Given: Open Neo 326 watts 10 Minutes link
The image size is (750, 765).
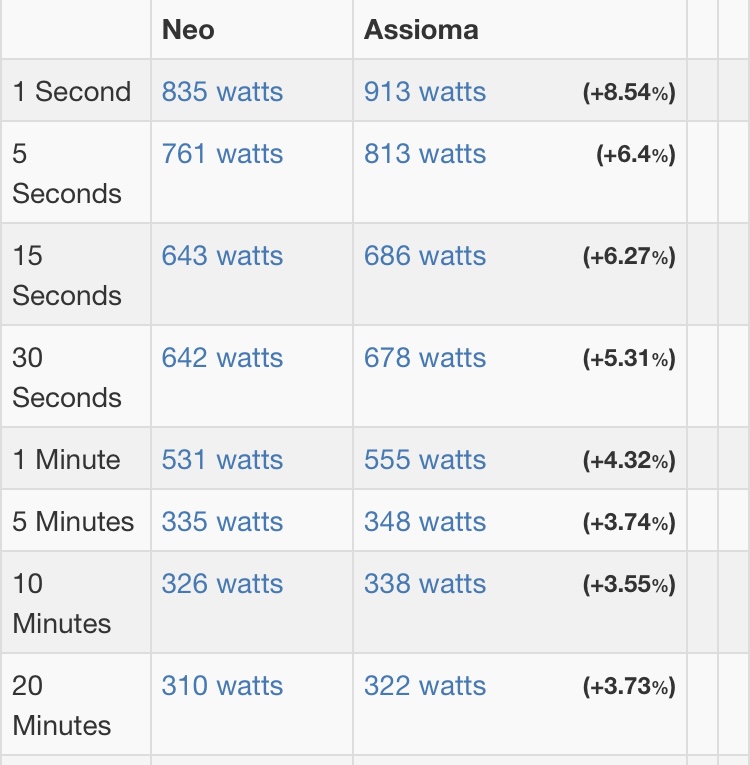Looking at the screenshot, I should [222, 584].
